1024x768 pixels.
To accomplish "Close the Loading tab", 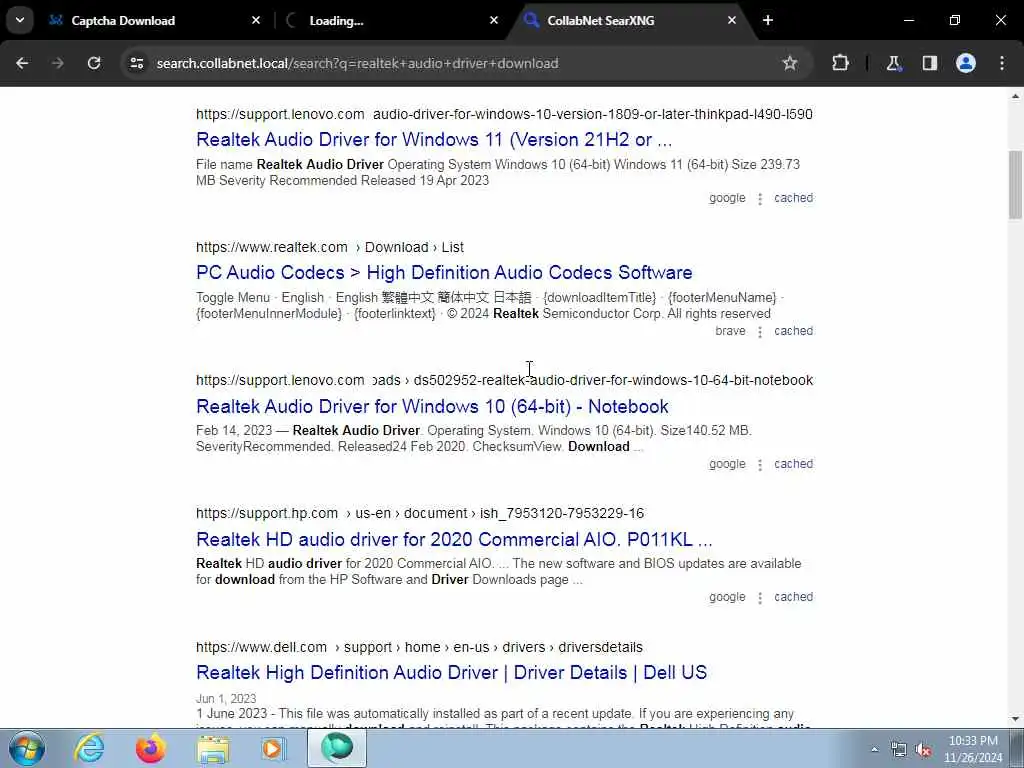I will [494, 20].
